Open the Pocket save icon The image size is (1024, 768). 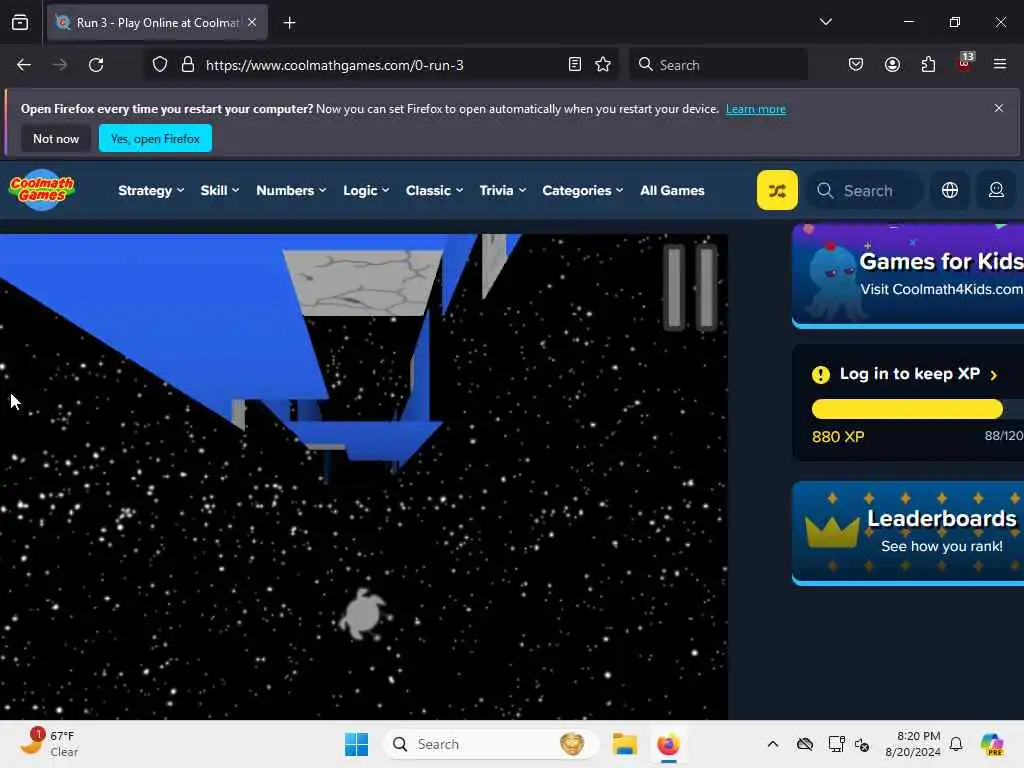856,65
